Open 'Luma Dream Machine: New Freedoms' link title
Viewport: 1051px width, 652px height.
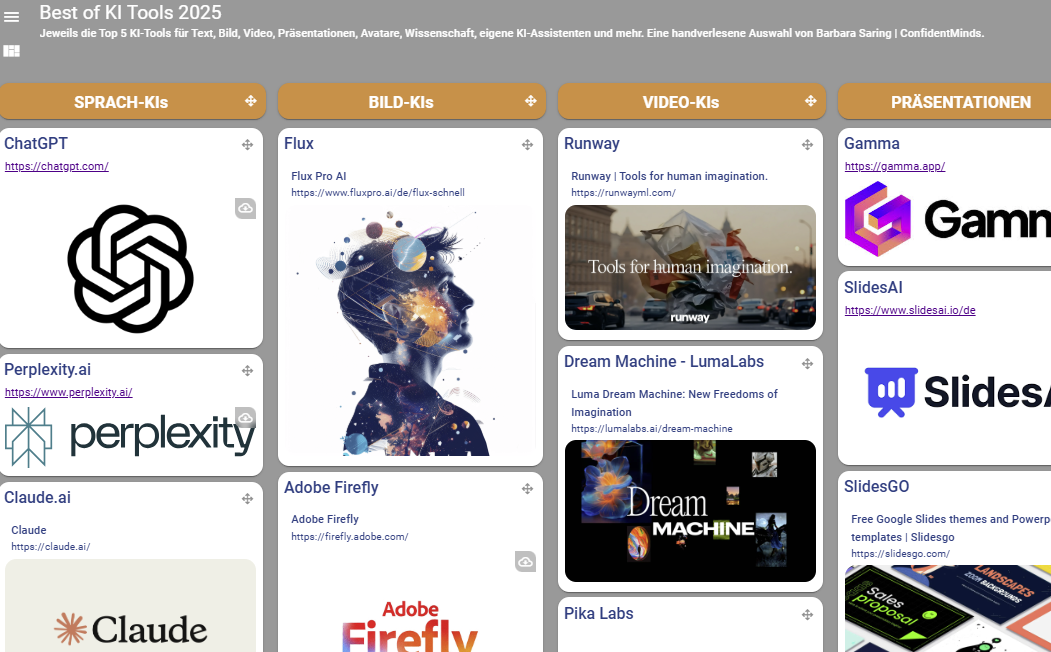[674, 403]
